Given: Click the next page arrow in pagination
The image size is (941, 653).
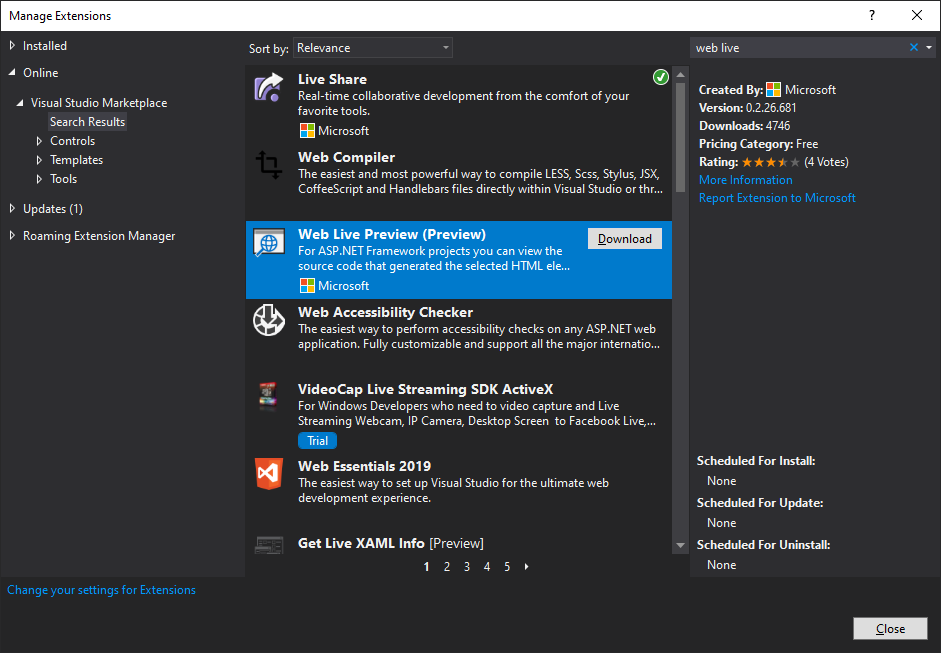Looking at the screenshot, I should click(x=527, y=567).
